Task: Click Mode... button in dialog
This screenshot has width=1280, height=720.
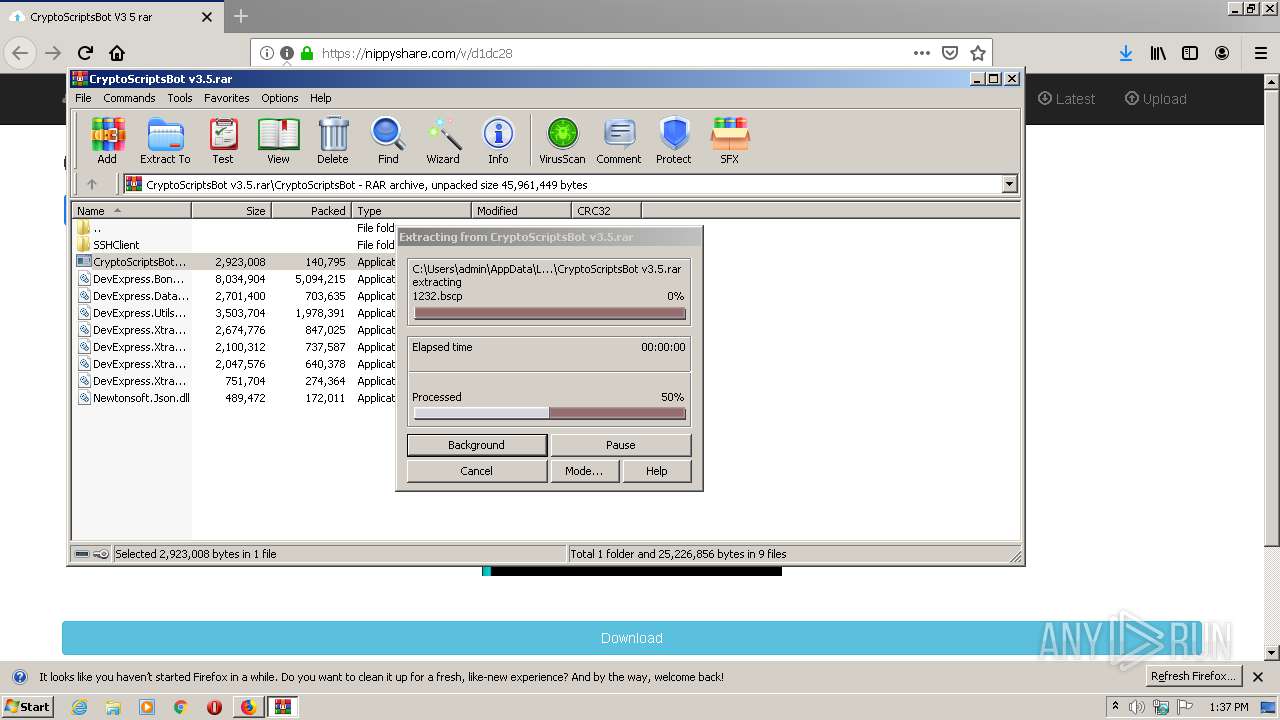Action: tap(584, 471)
